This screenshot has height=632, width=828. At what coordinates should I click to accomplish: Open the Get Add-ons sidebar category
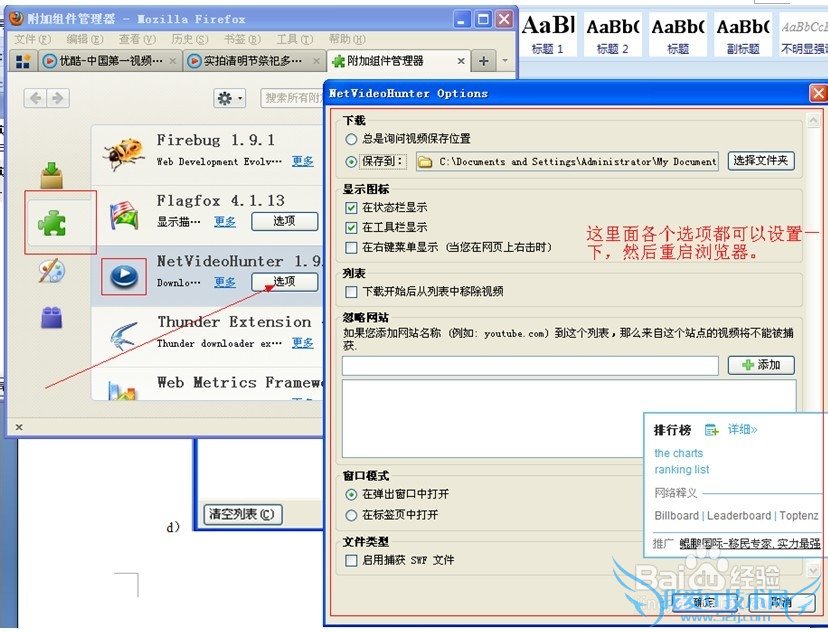click(52, 175)
